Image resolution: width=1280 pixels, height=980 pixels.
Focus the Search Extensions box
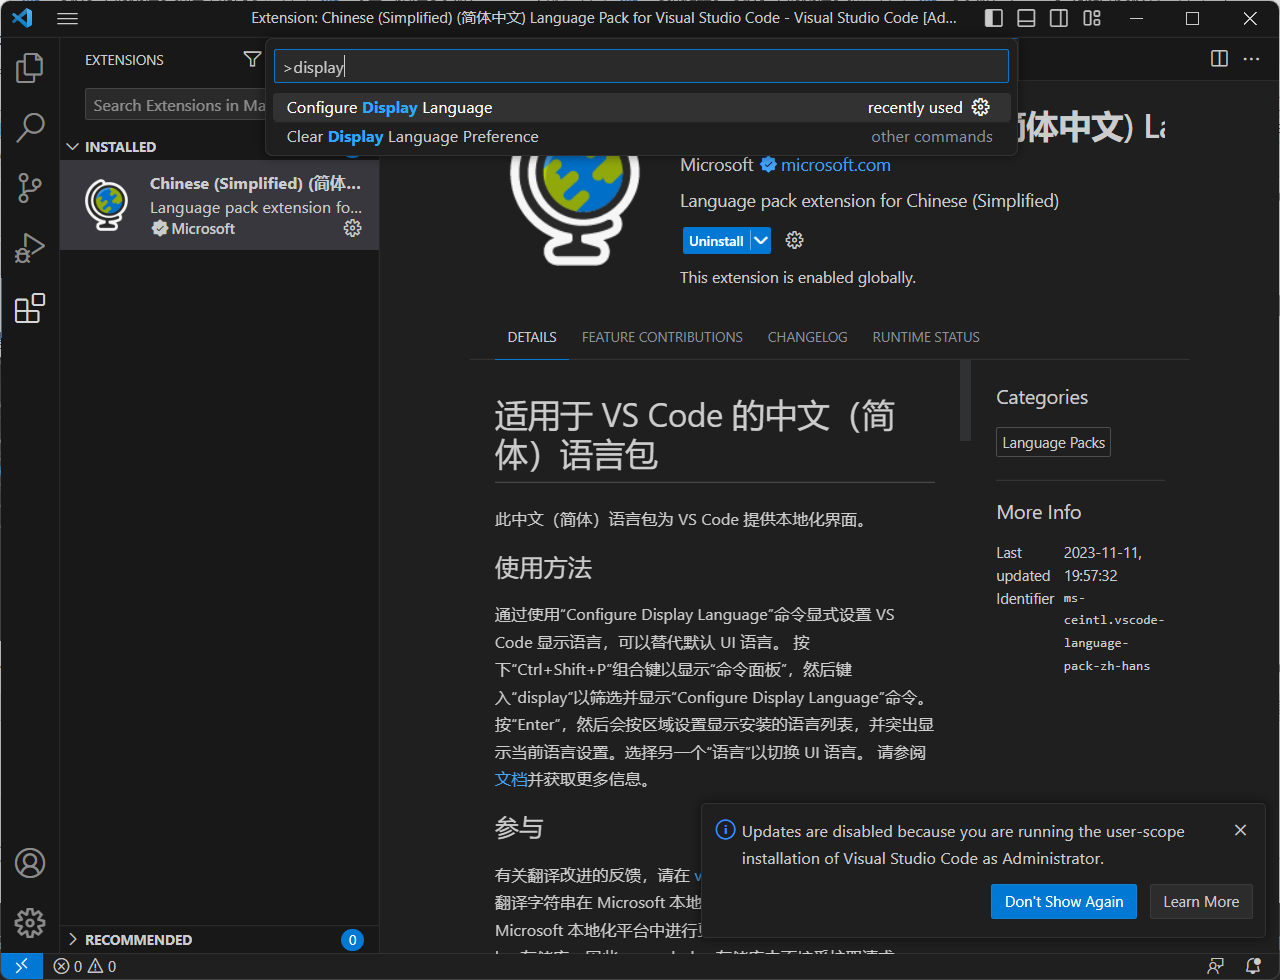(x=176, y=105)
